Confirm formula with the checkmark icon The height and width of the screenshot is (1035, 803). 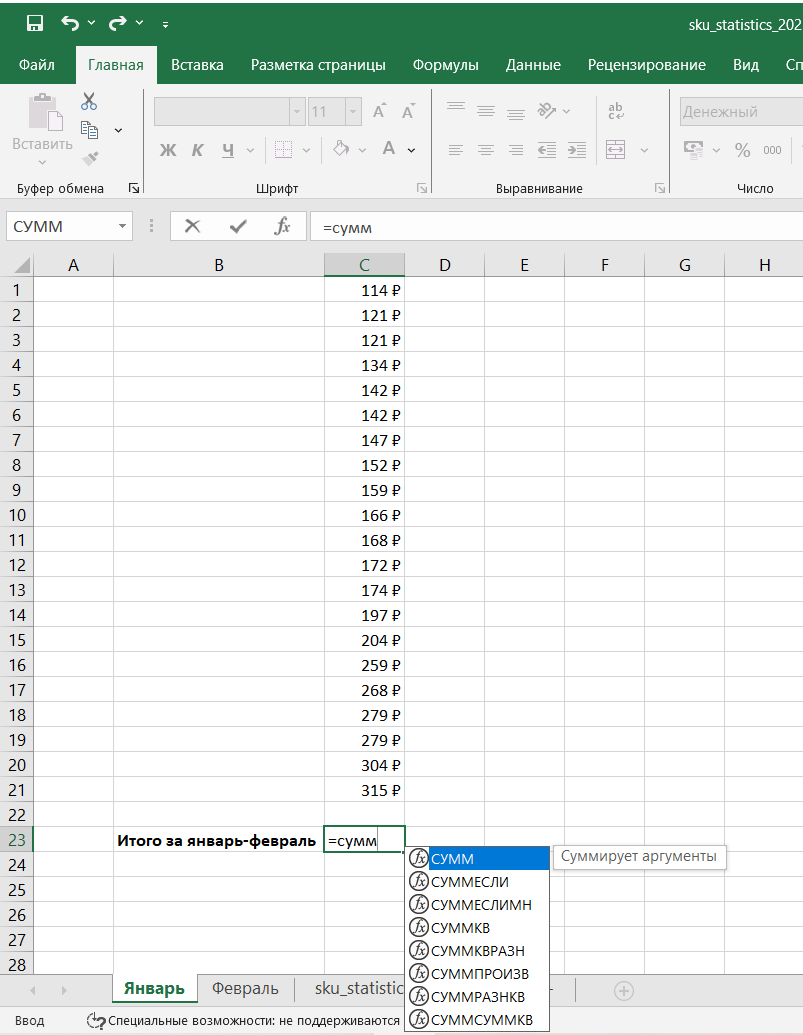click(238, 226)
